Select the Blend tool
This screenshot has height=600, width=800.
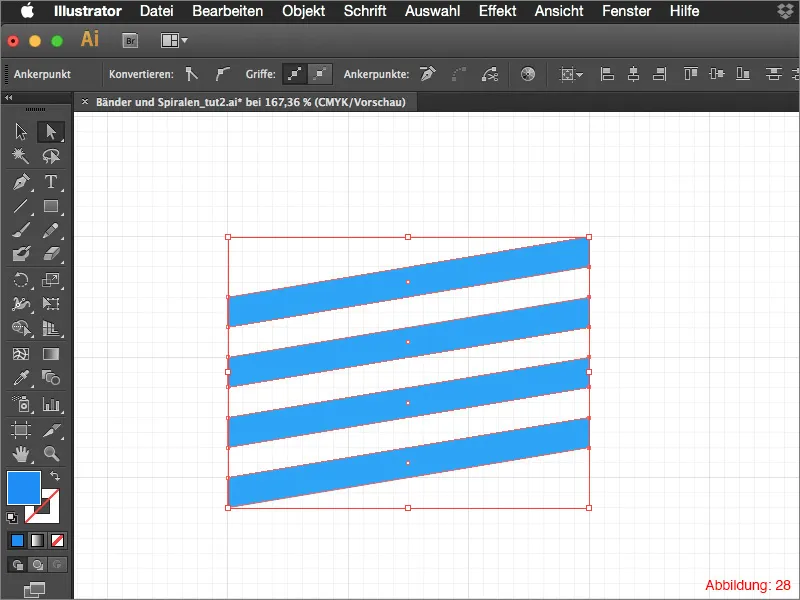point(51,378)
